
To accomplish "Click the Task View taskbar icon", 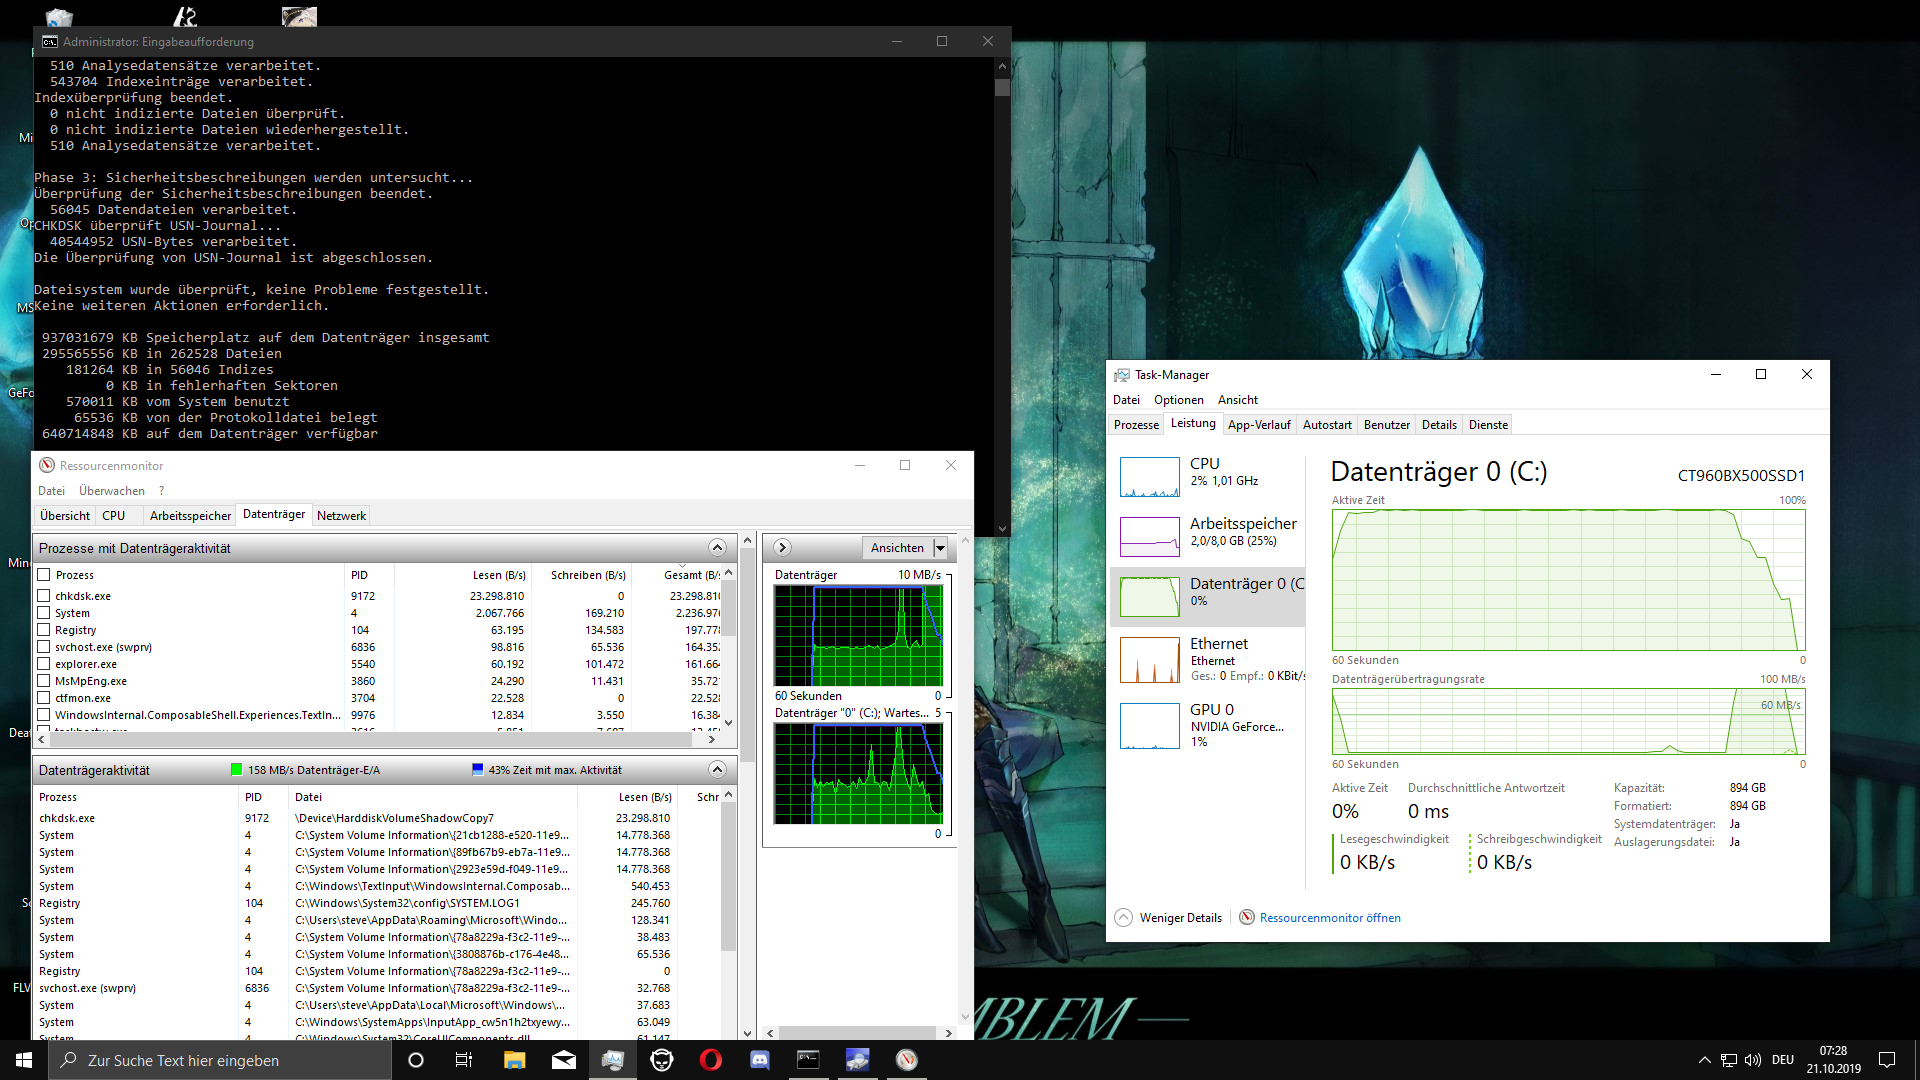I will [x=464, y=1060].
